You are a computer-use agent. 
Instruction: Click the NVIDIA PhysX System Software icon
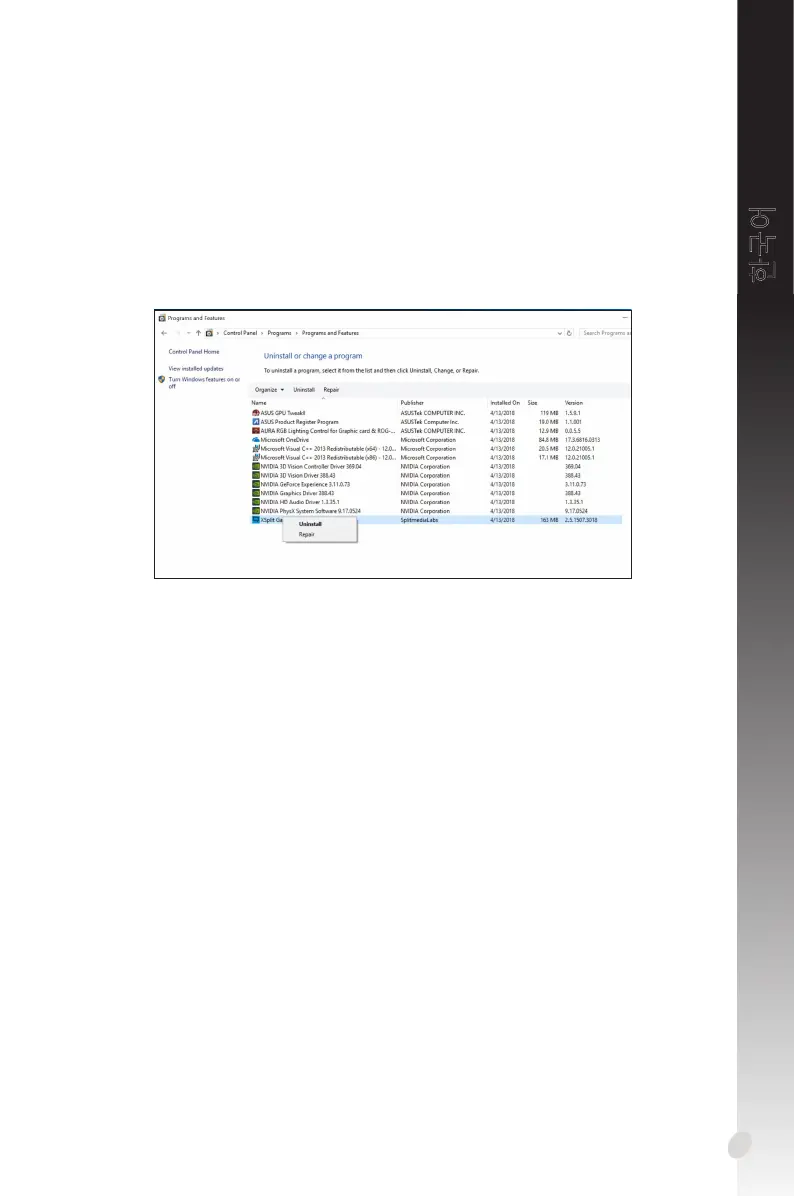pos(256,511)
